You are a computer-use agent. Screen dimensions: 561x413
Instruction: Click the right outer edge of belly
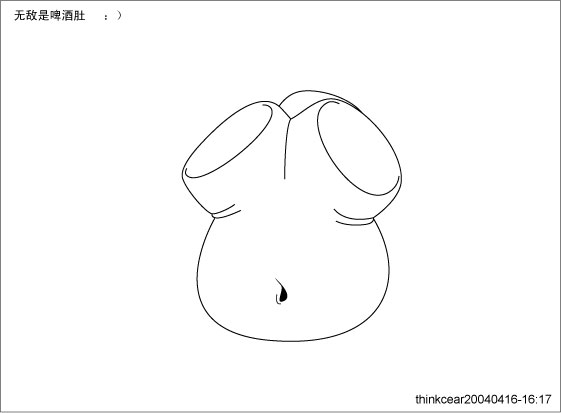pyautogui.click(x=387, y=272)
